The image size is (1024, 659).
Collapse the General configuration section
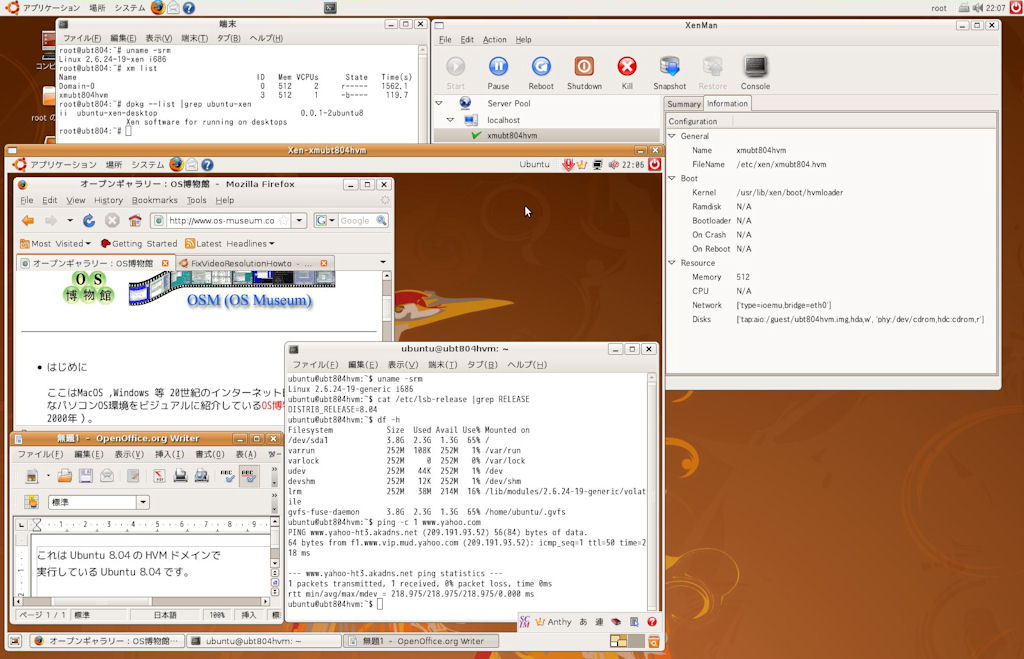click(671, 136)
